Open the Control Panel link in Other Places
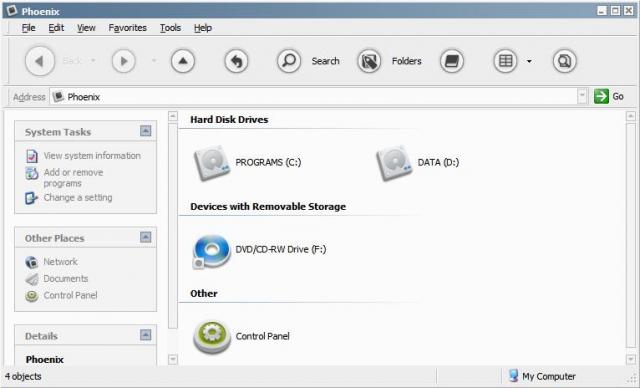The width and height of the screenshot is (640, 388). tap(70, 295)
